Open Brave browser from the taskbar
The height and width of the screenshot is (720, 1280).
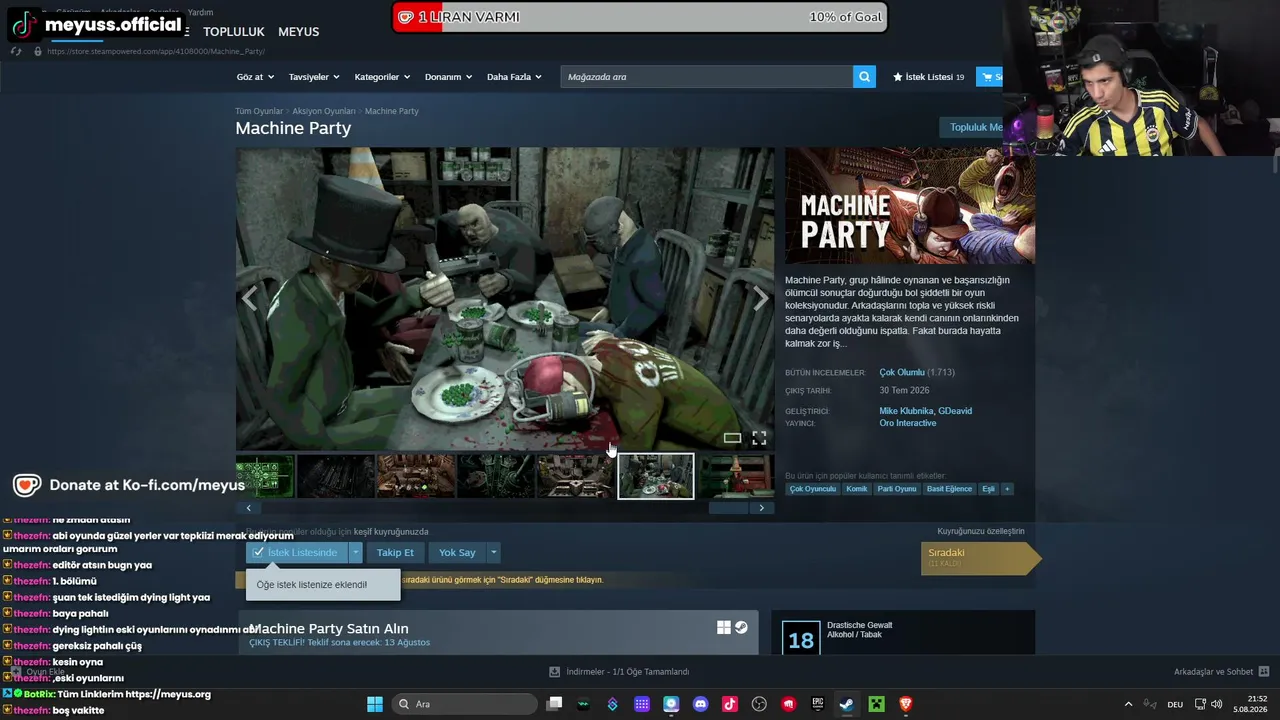coord(905,704)
